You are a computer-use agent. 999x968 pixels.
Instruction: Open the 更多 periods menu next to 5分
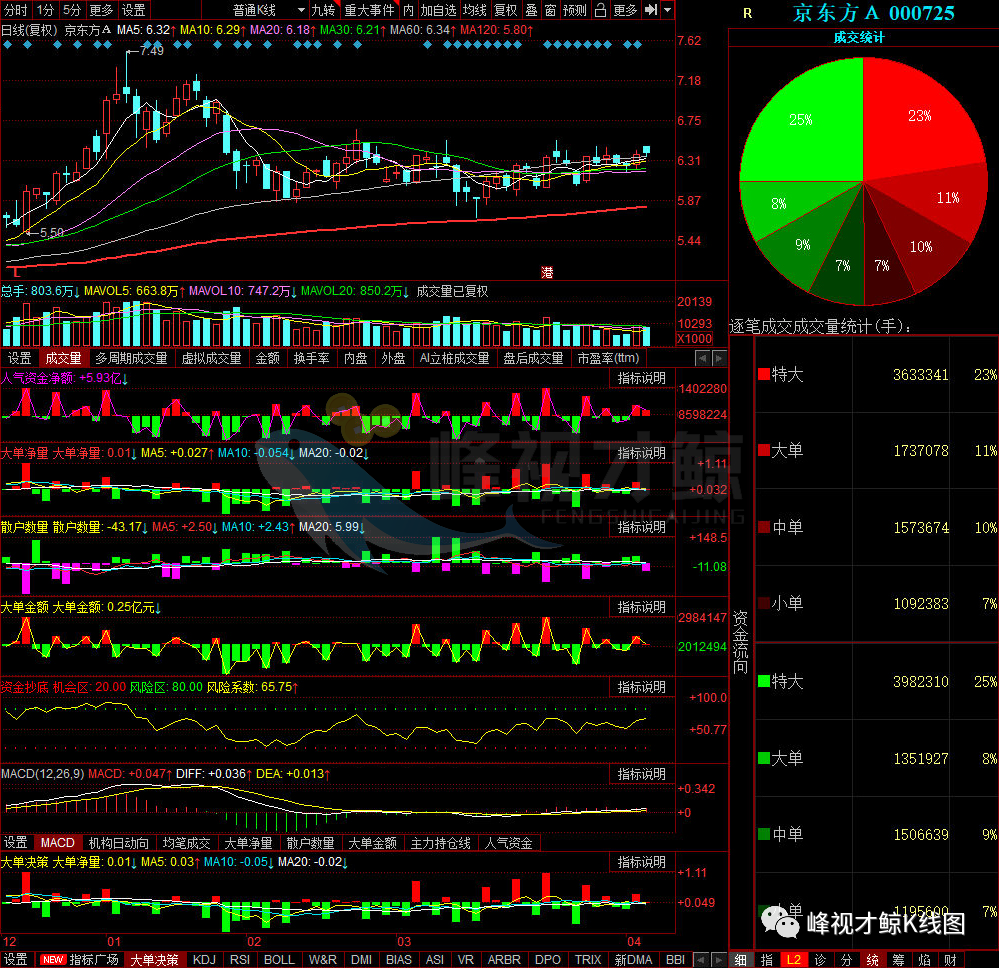click(x=101, y=10)
